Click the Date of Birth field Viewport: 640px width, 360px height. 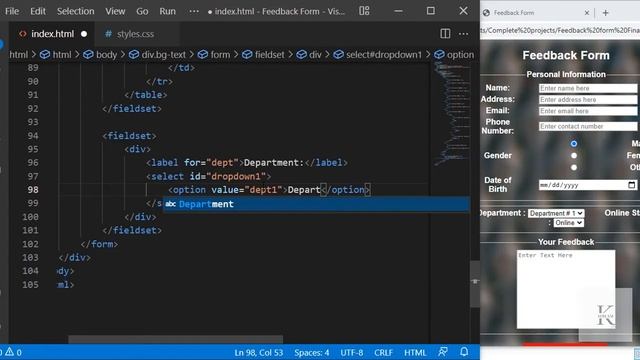[x=588, y=185]
